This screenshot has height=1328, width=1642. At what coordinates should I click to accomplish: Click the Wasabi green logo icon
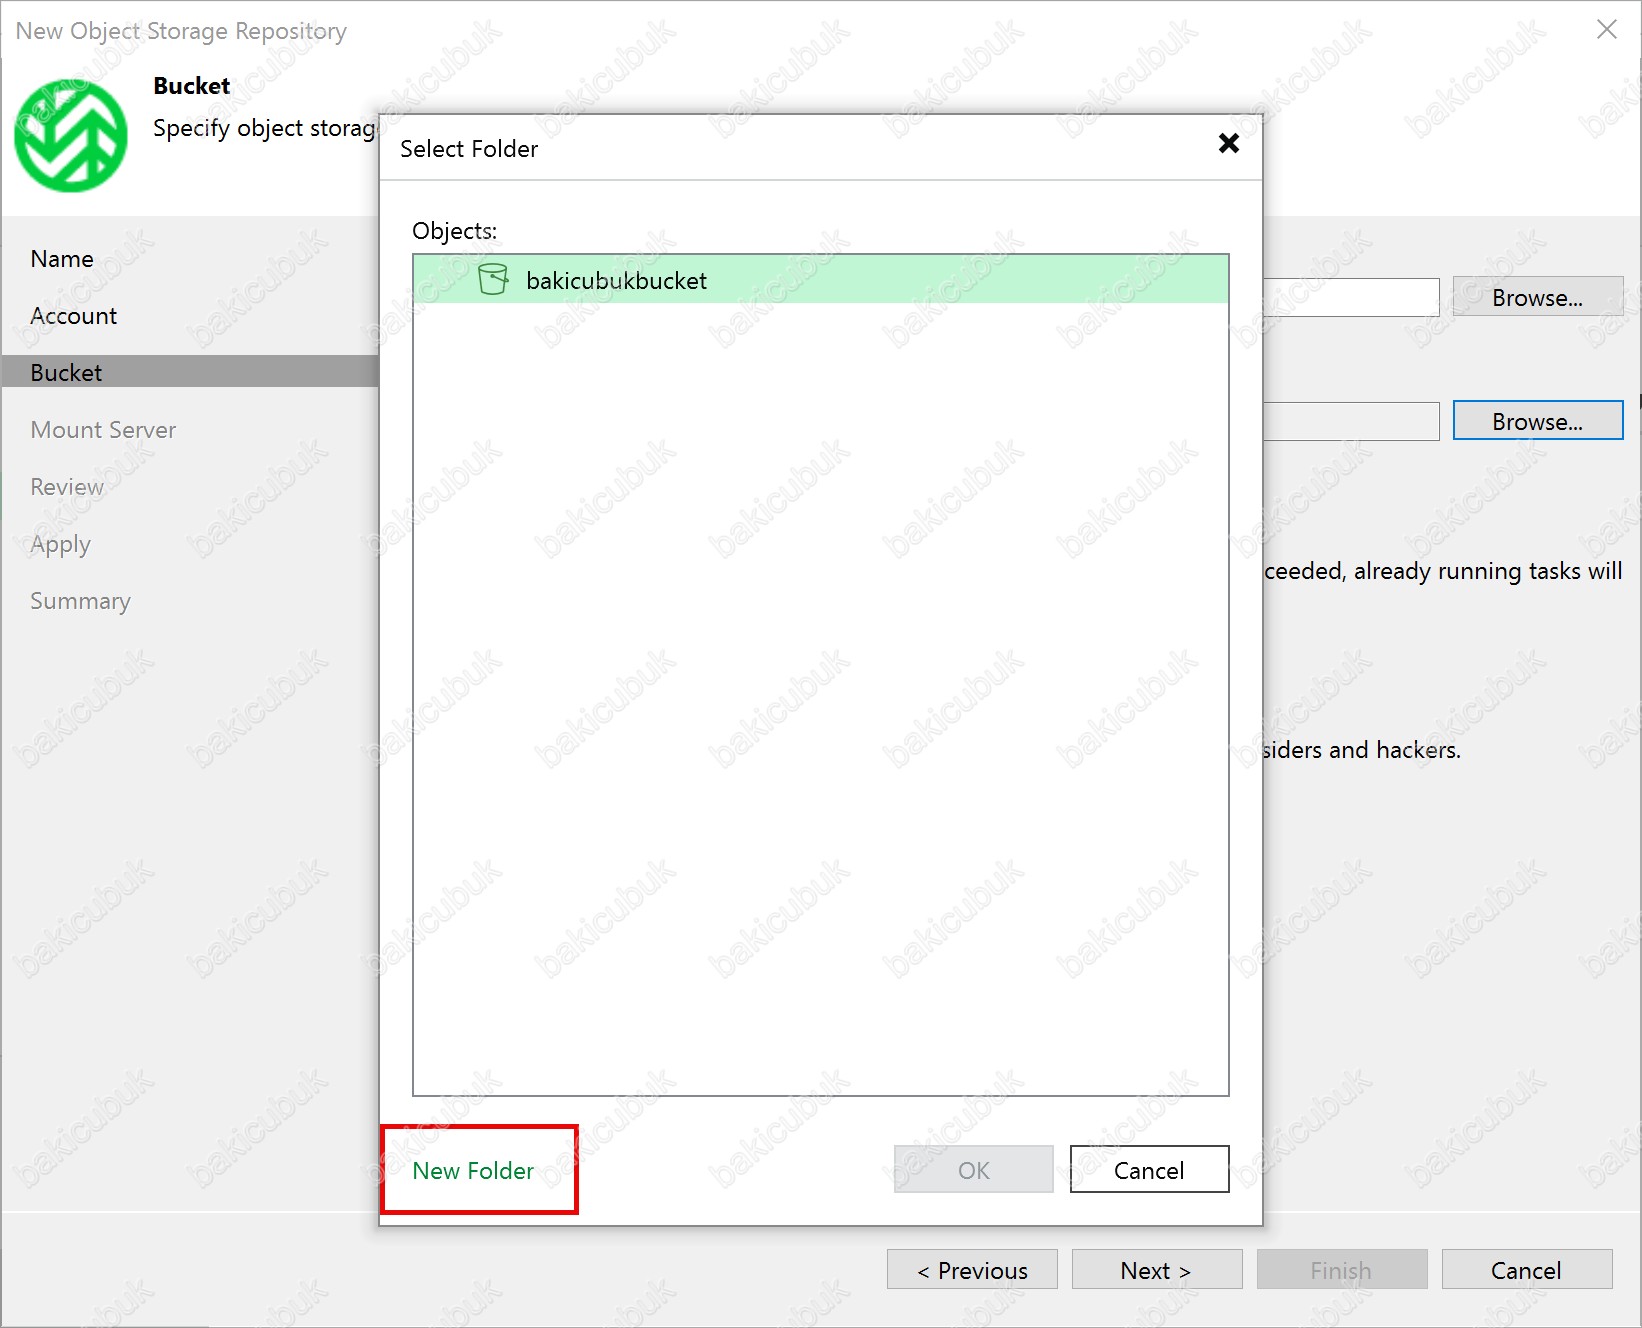pyautogui.click(x=71, y=136)
